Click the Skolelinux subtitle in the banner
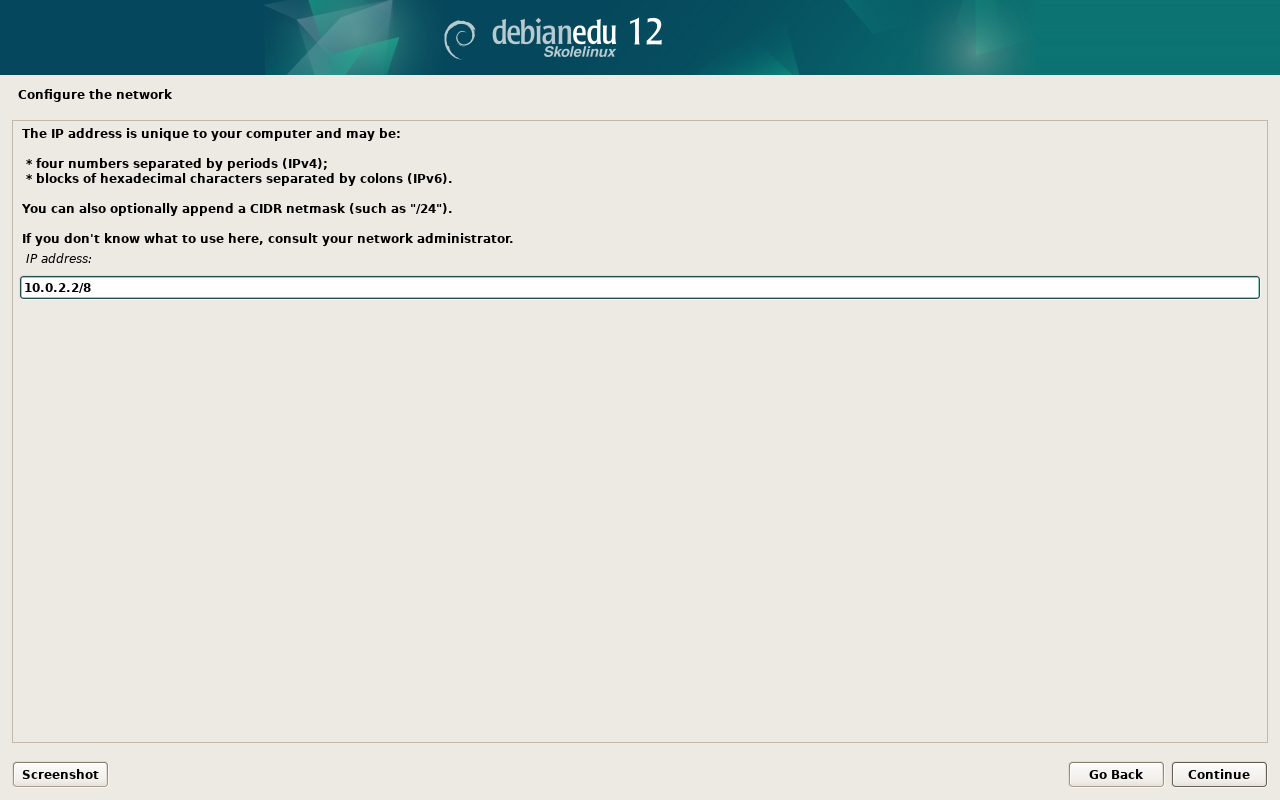The height and width of the screenshot is (800, 1280). pyautogui.click(x=579, y=52)
